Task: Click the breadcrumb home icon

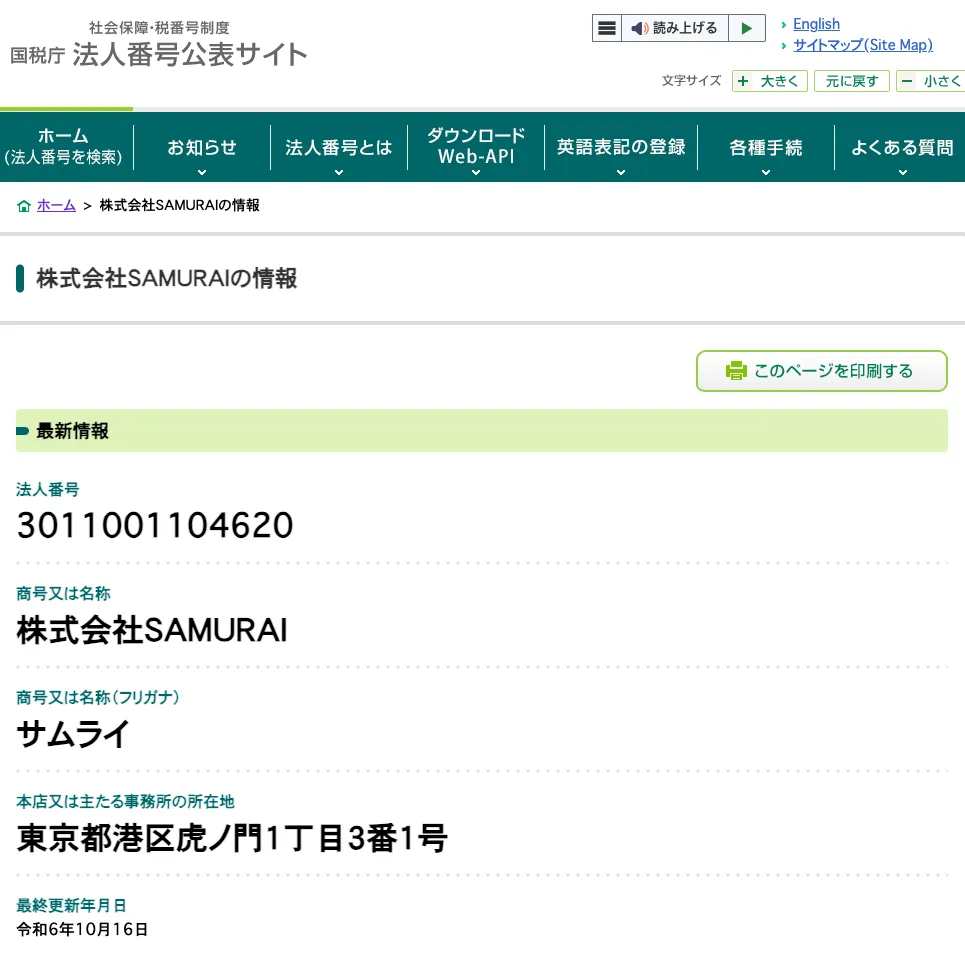Action: (x=23, y=206)
